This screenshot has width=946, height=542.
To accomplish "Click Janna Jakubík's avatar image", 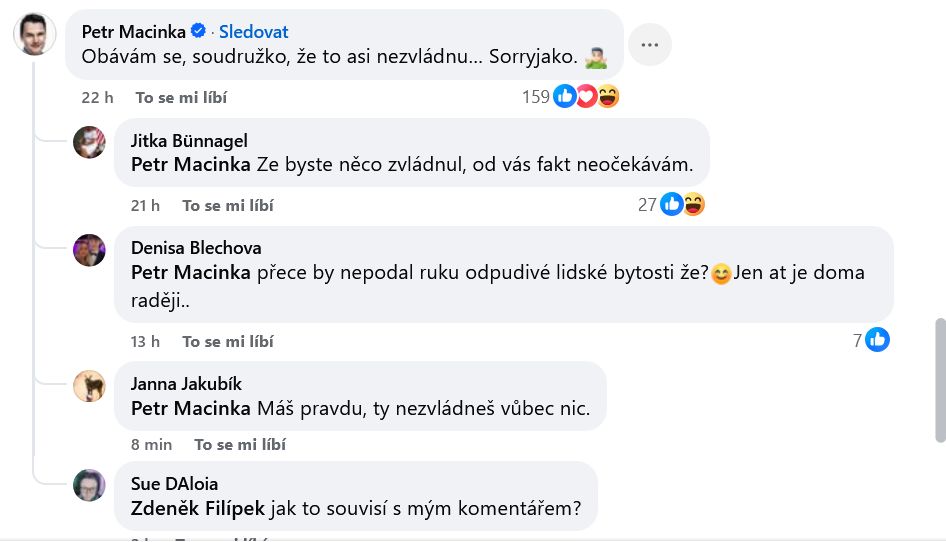I will tap(89, 385).
